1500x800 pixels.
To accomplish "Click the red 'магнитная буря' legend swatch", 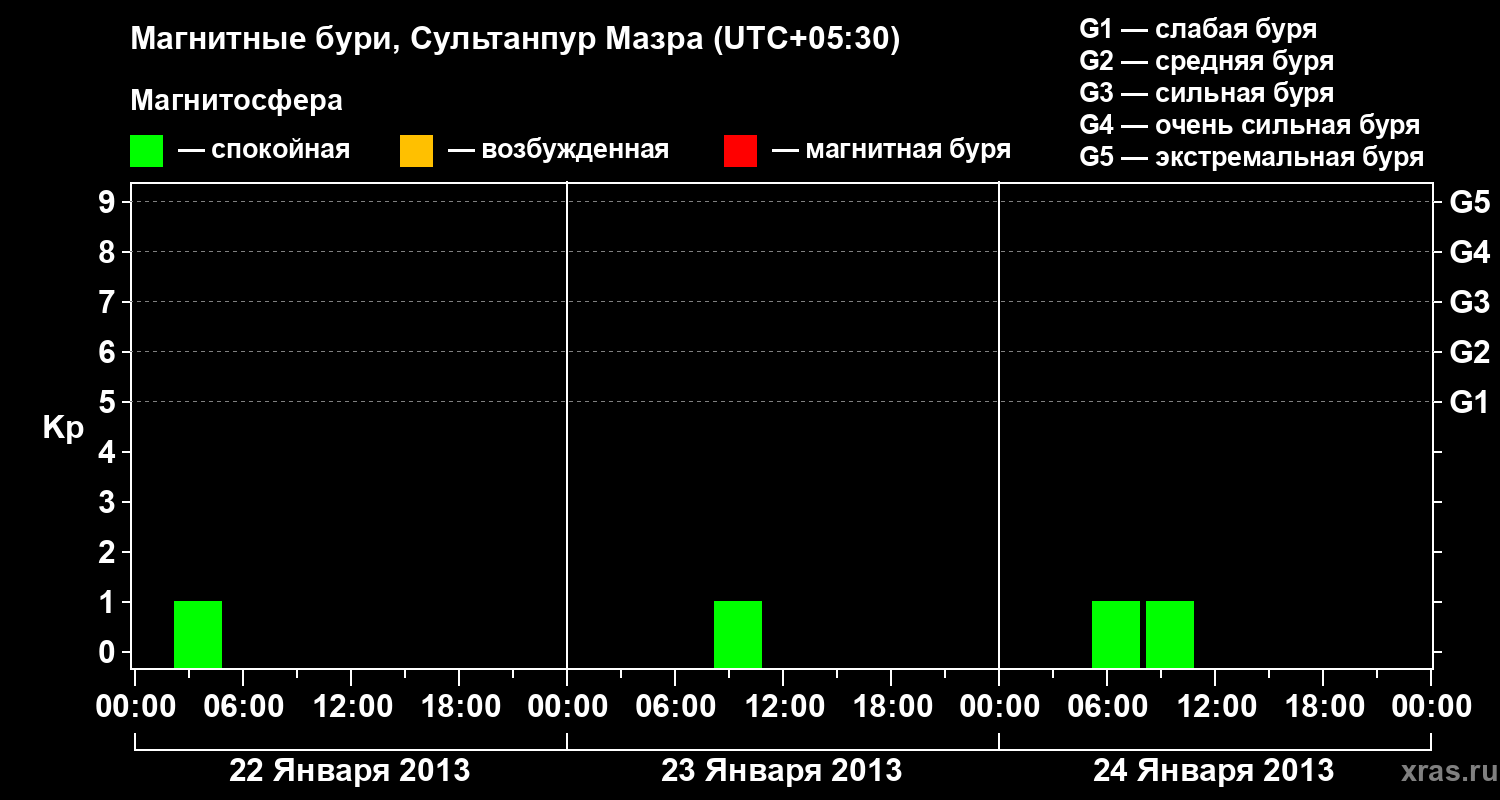I will click(740, 150).
